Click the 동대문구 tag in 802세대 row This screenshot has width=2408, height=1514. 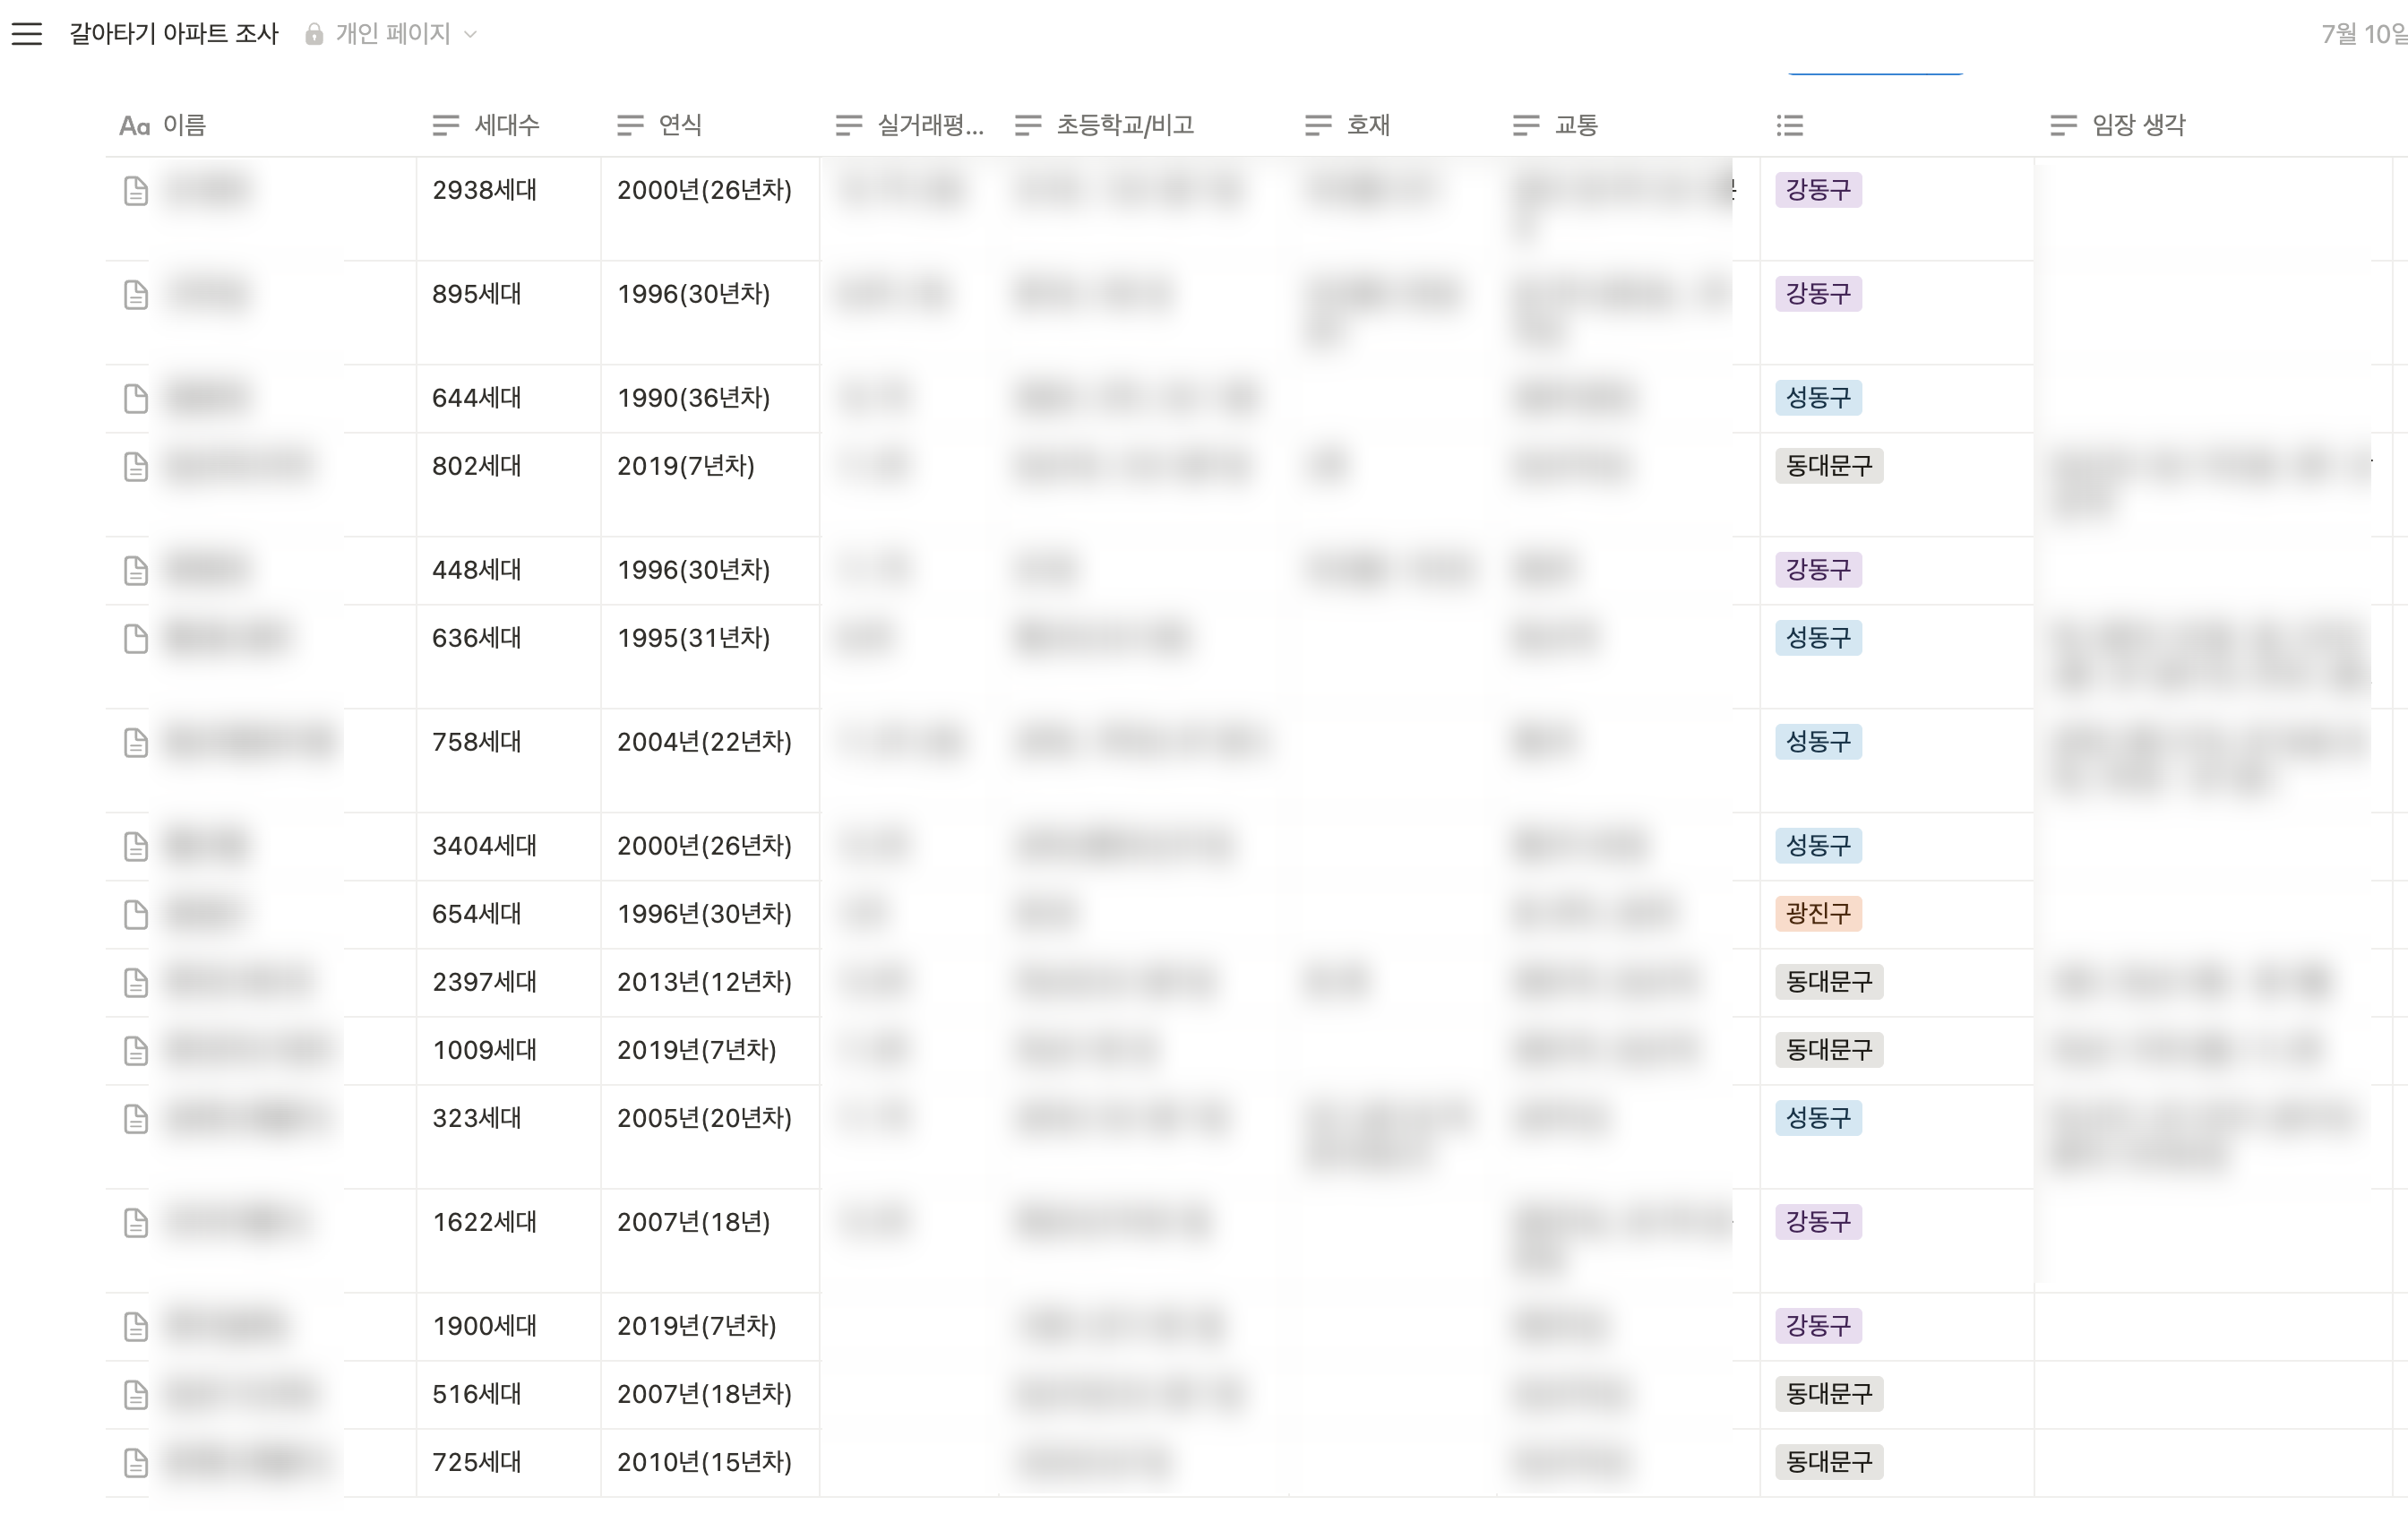pos(1828,466)
